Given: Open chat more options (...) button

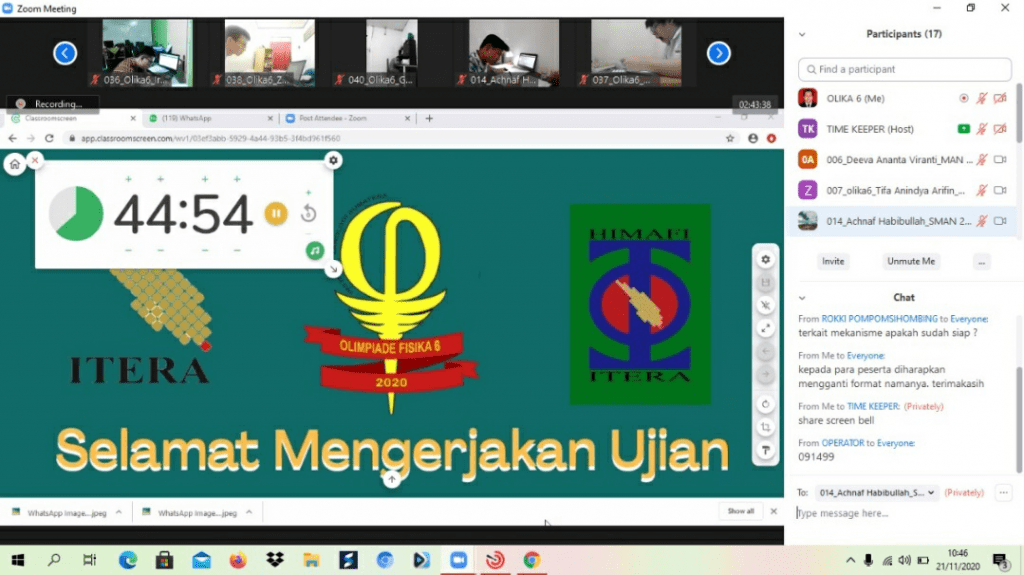Looking at the screenshot, I should [1004, 493].
